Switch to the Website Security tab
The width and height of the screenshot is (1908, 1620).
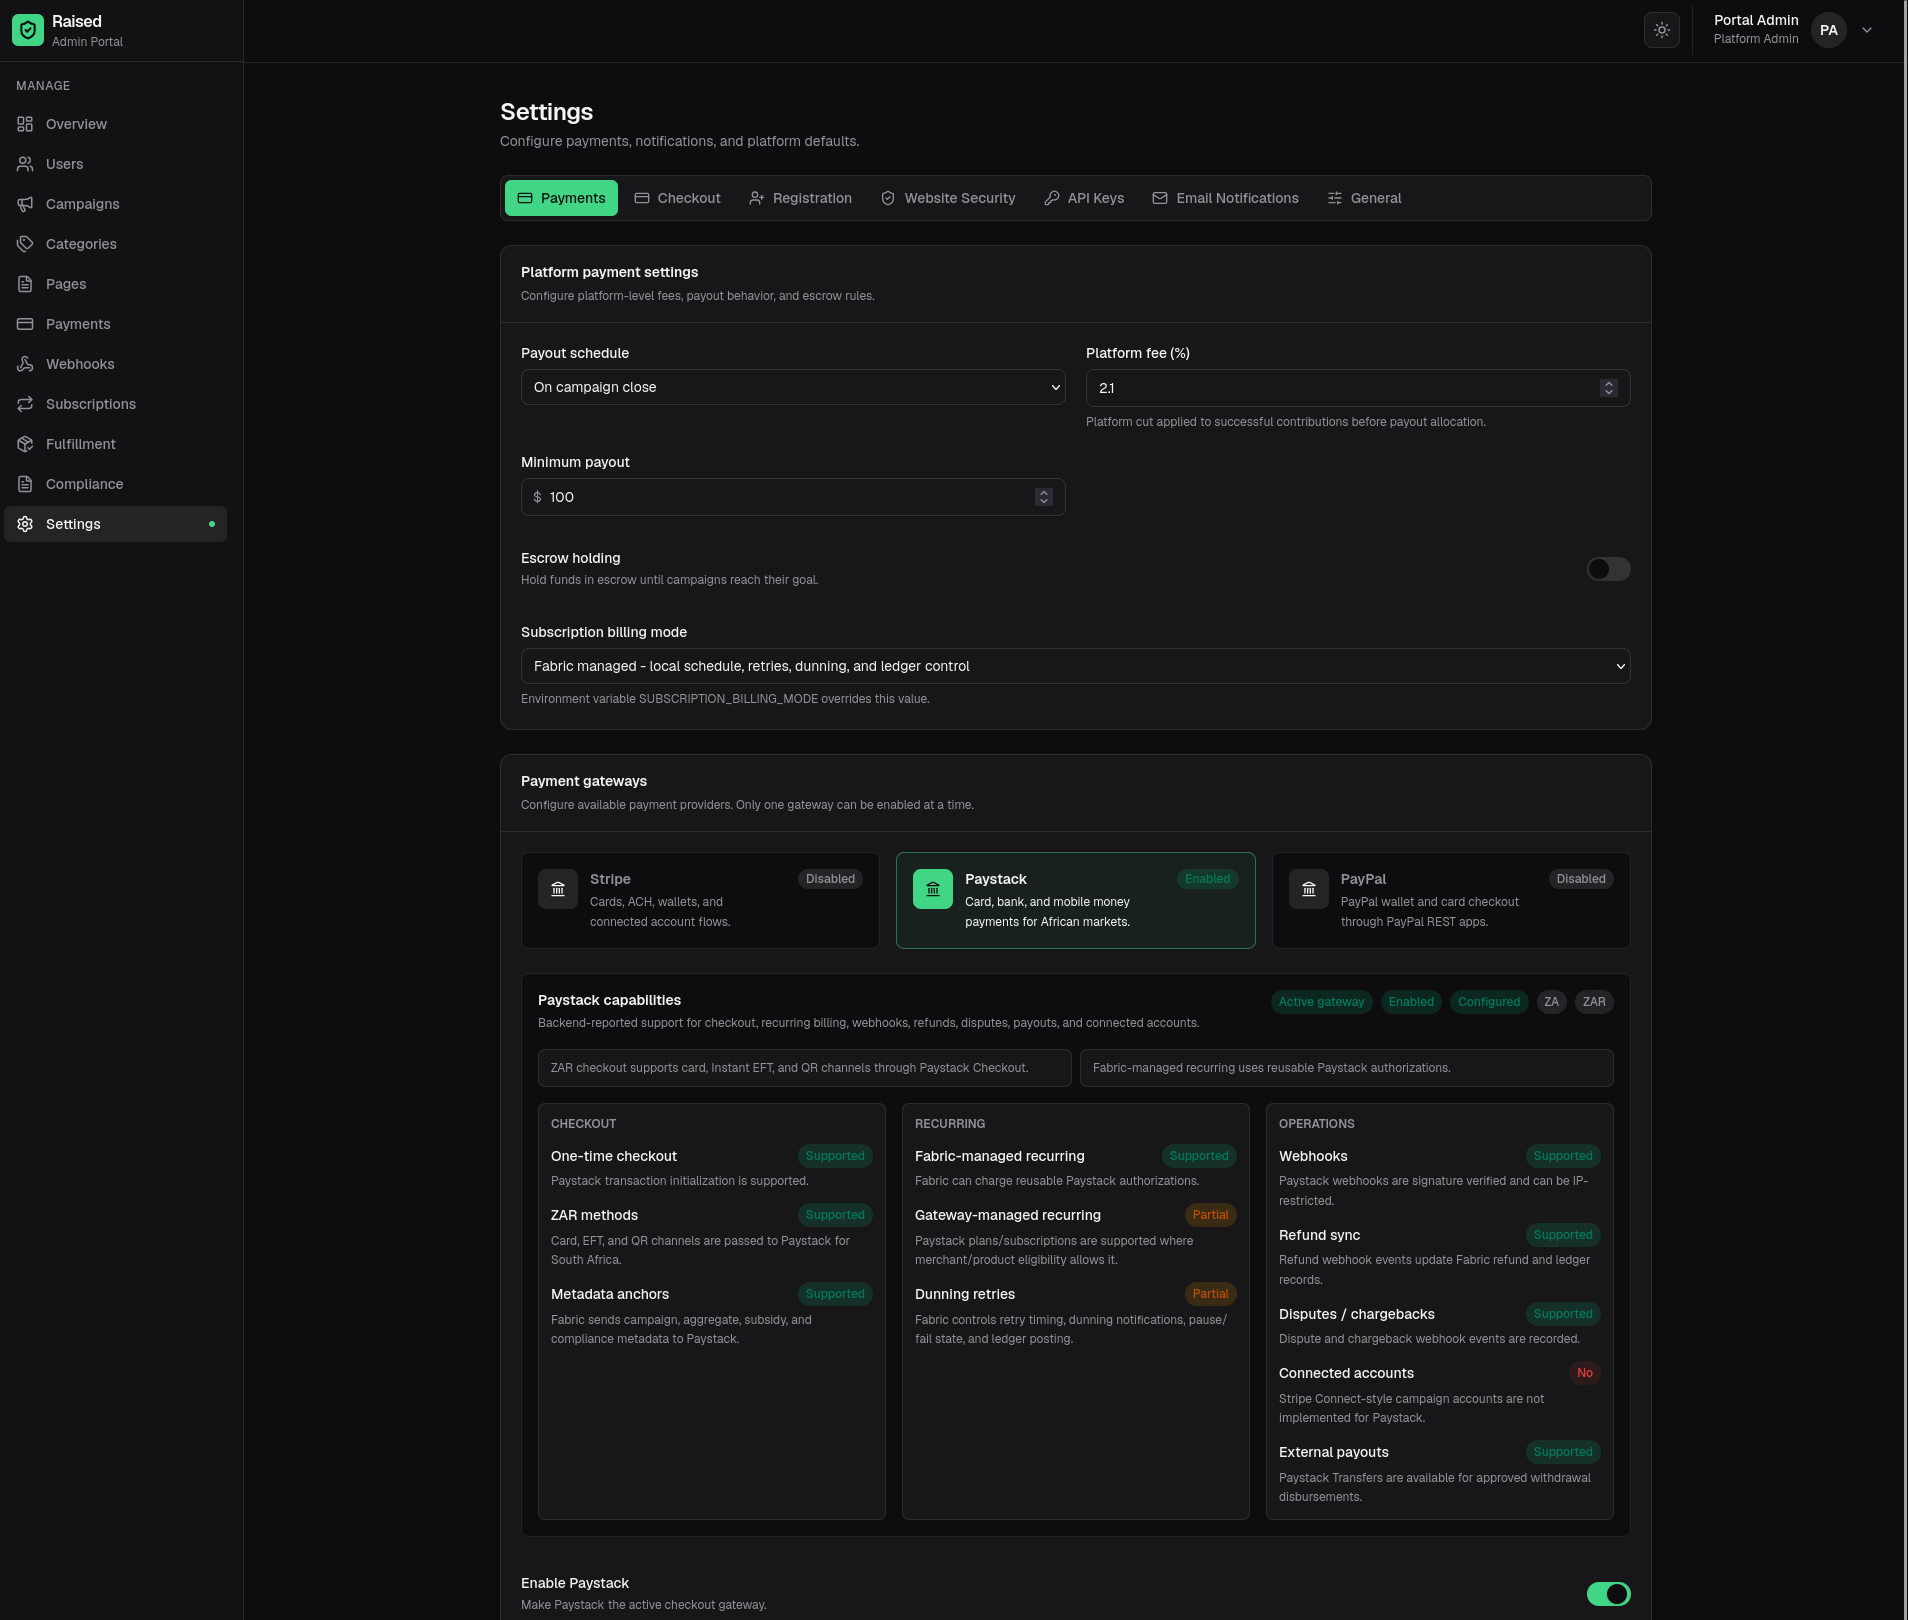(948, 198)
